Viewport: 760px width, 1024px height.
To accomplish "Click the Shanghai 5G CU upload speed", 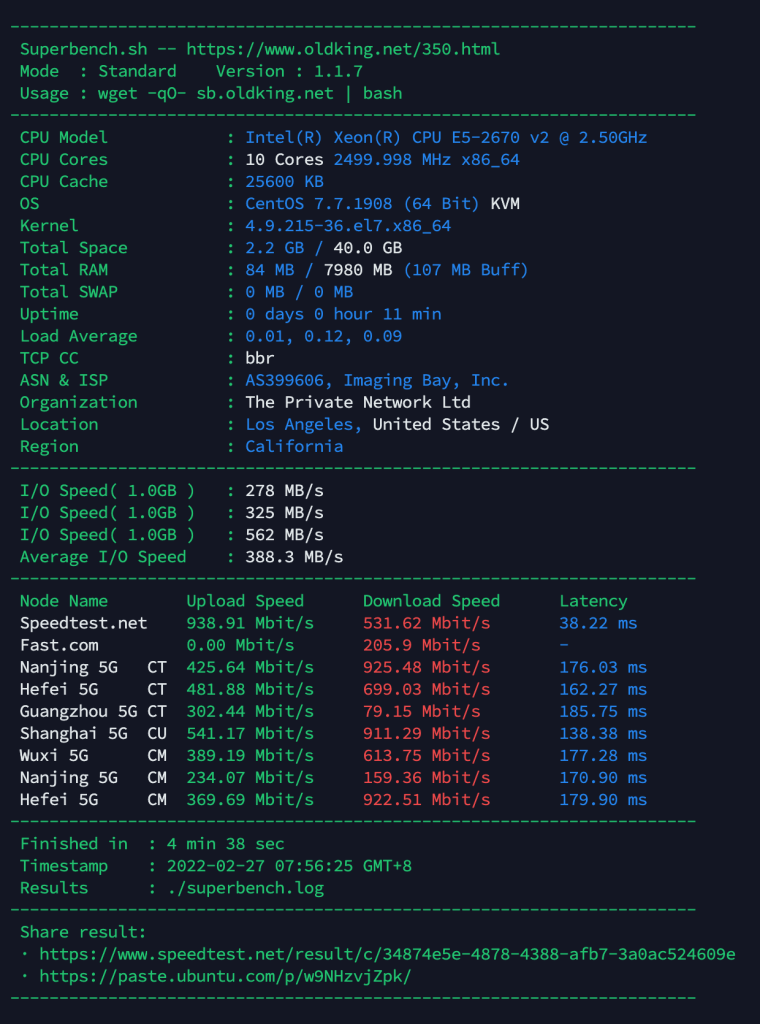I will 250,733.
